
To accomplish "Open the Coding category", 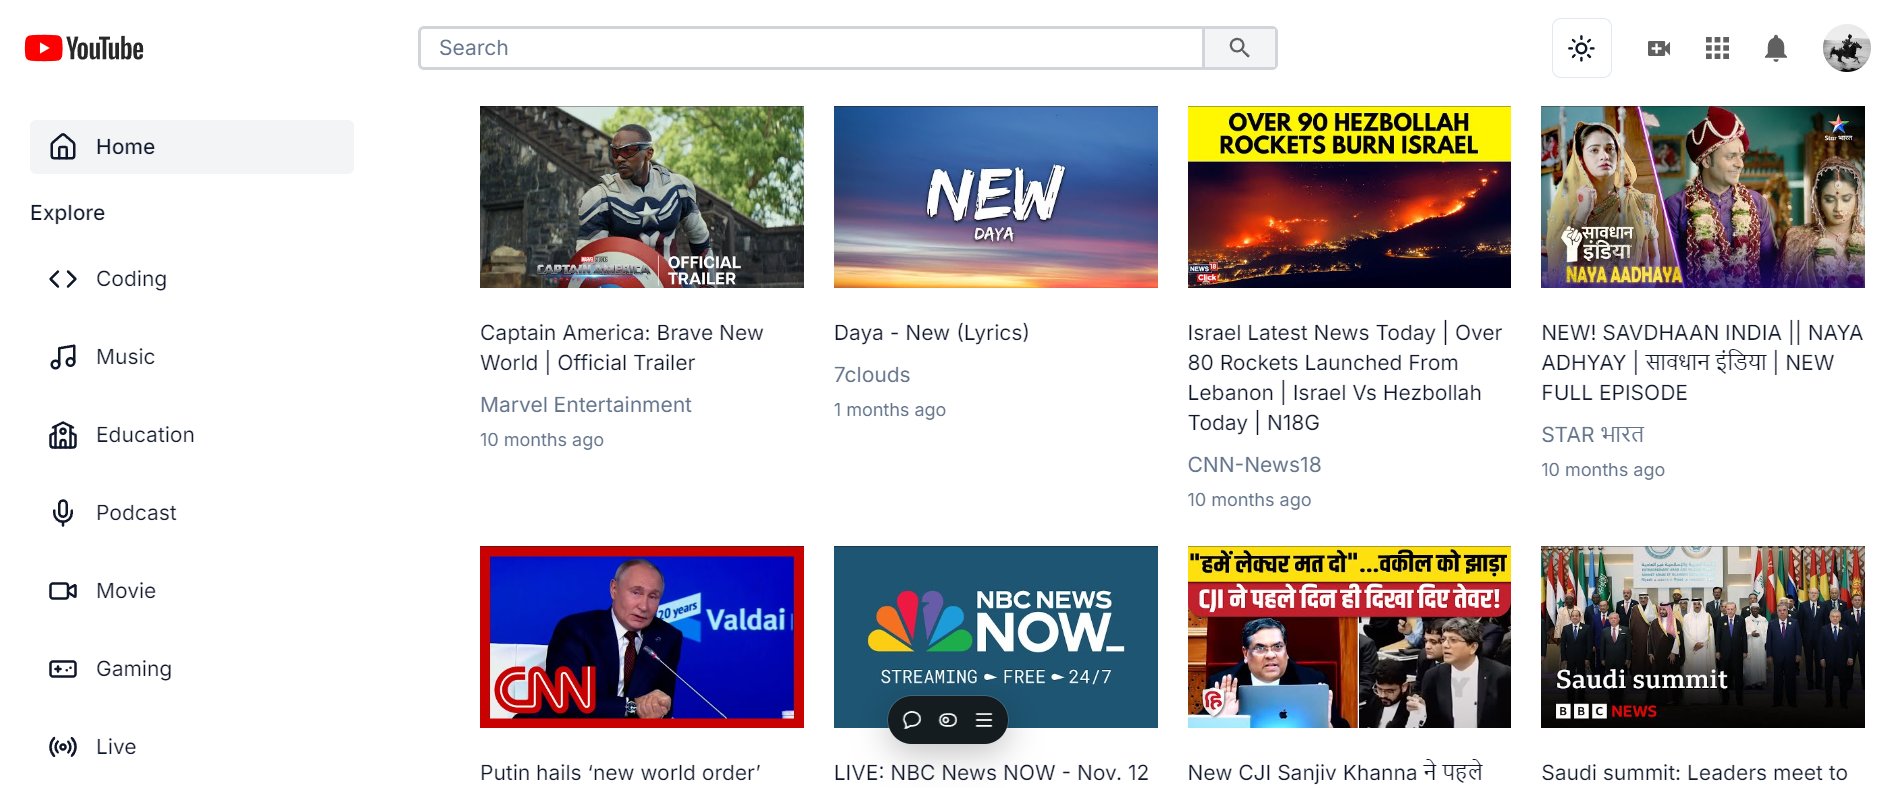I will 130,279.
